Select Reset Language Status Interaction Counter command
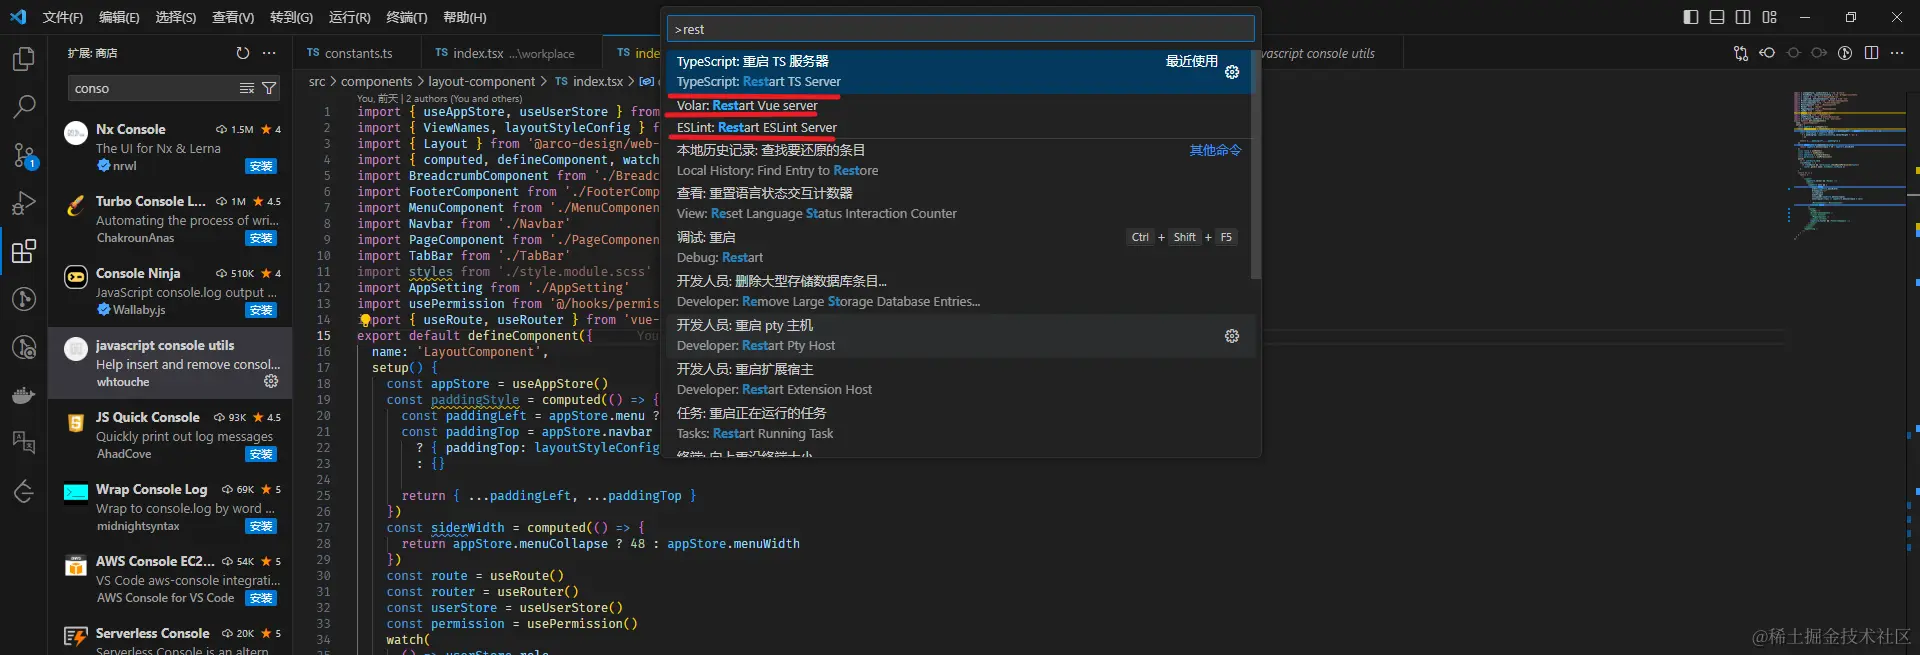 coord(958,203)
